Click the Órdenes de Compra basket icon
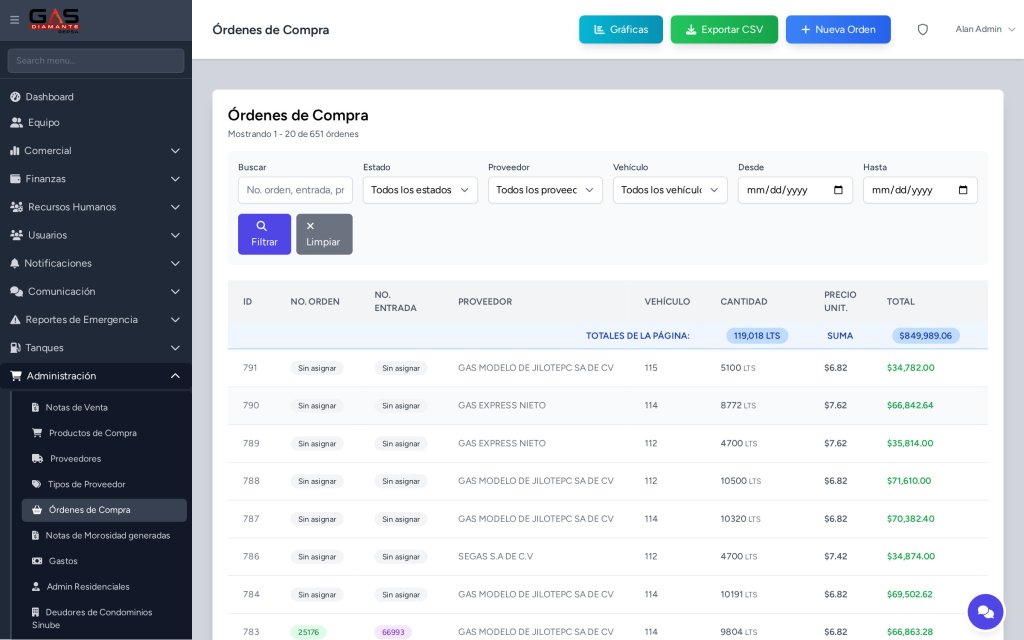Viewport: 1024px width, 640px height. pos(37,509)
